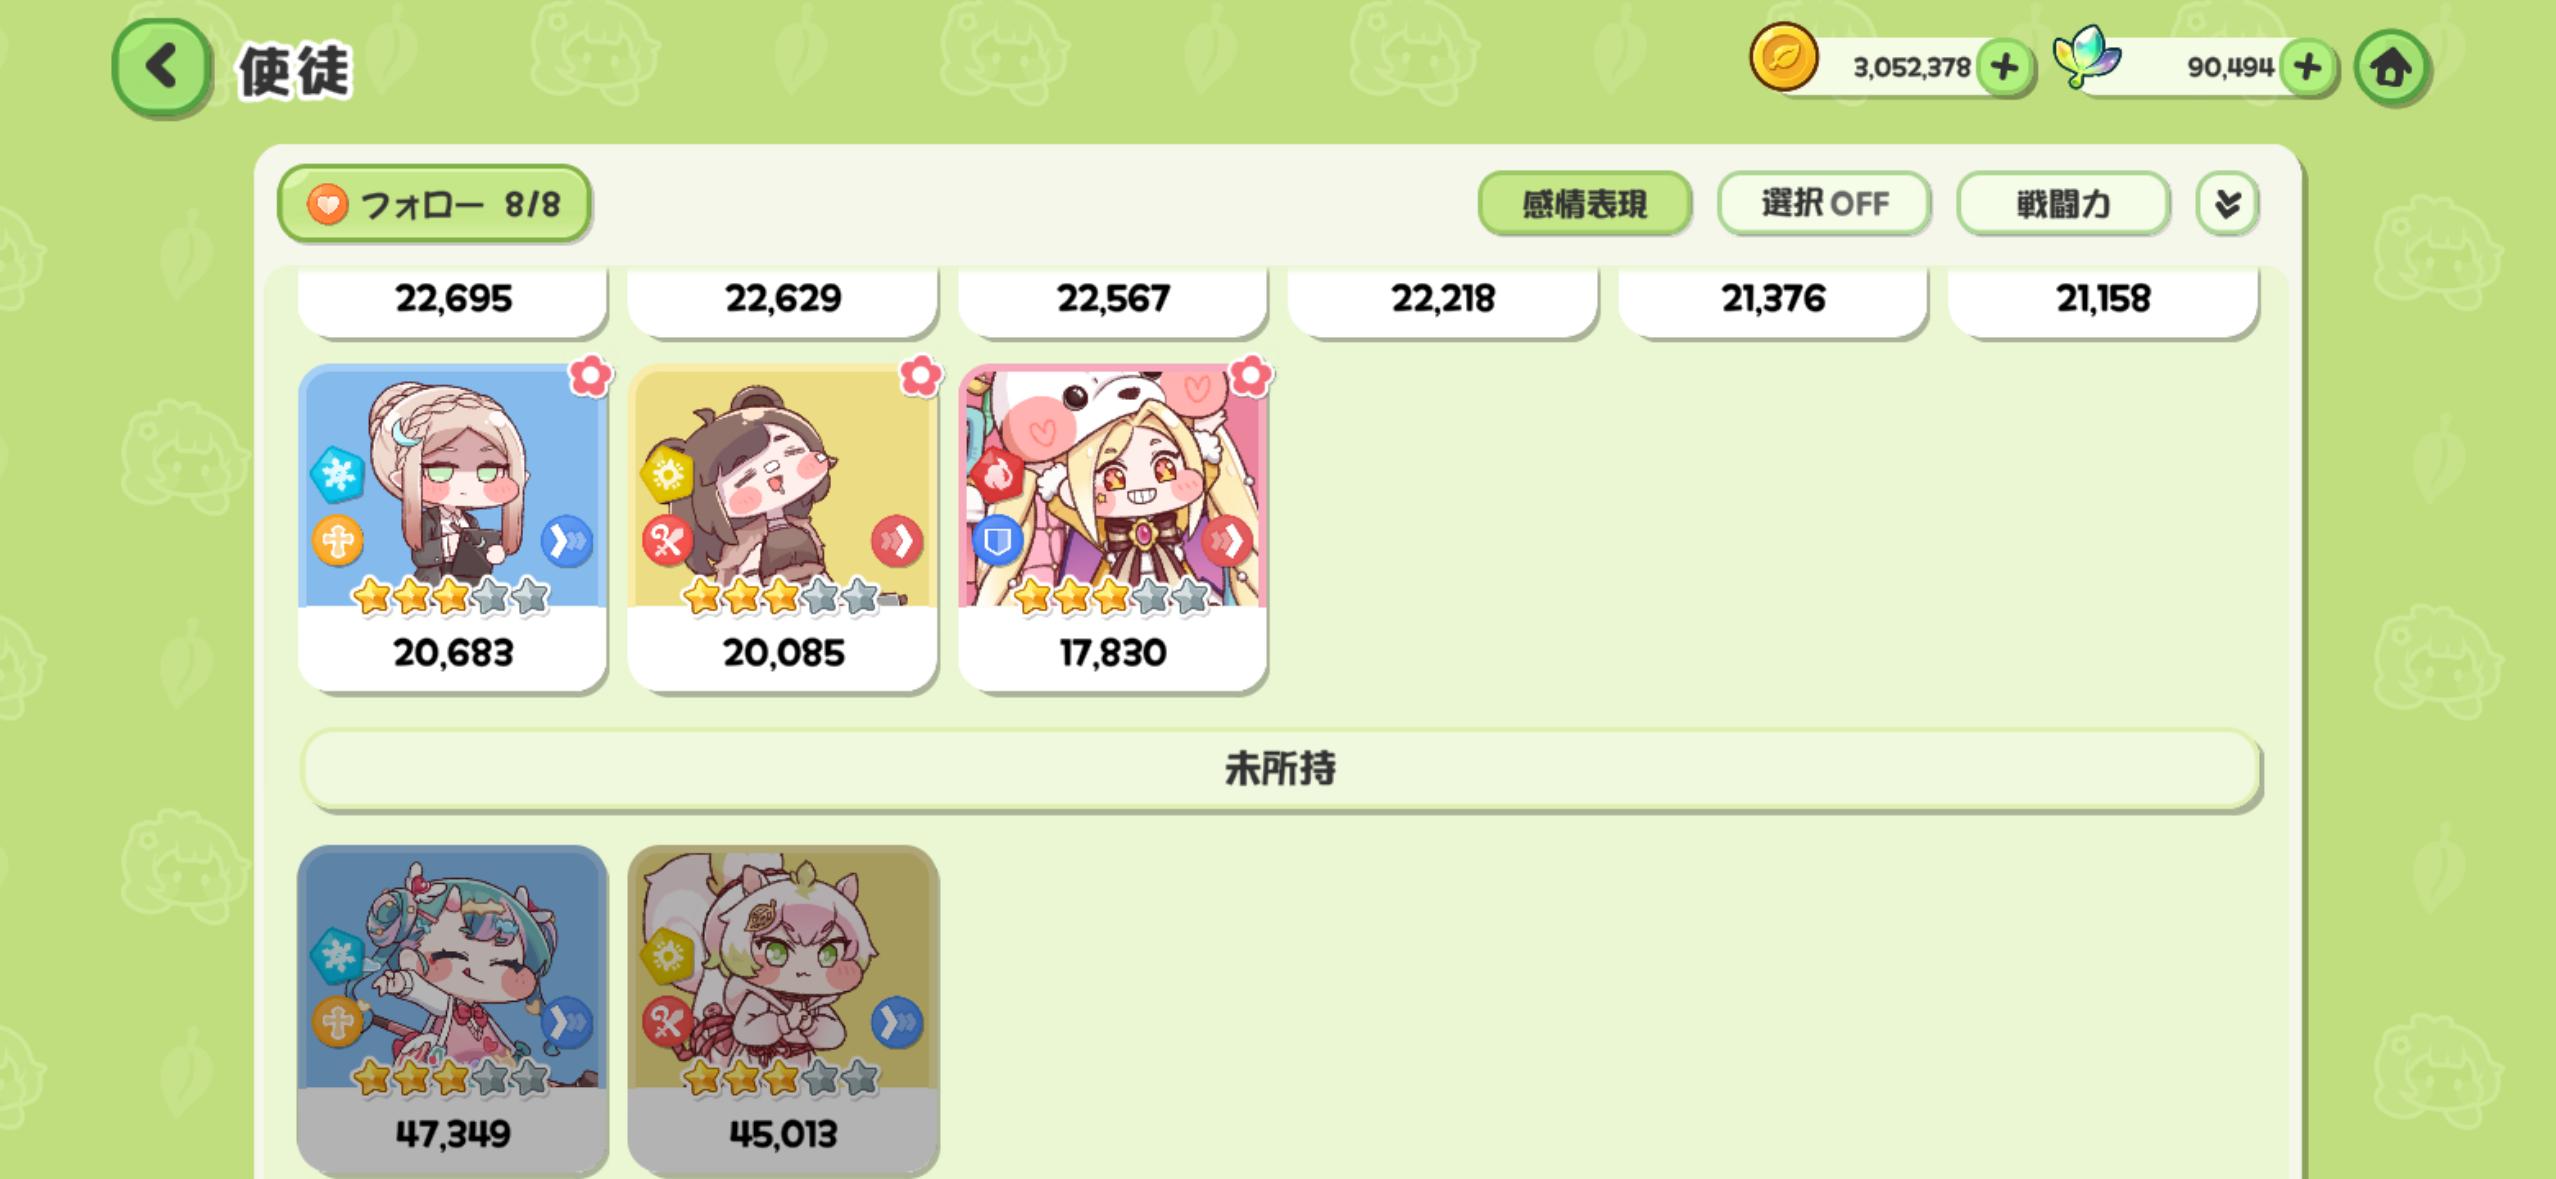The width and height of the screenshot is (2556, 1179).
Task: Tap the home icon button
Action: point(2391,68)
